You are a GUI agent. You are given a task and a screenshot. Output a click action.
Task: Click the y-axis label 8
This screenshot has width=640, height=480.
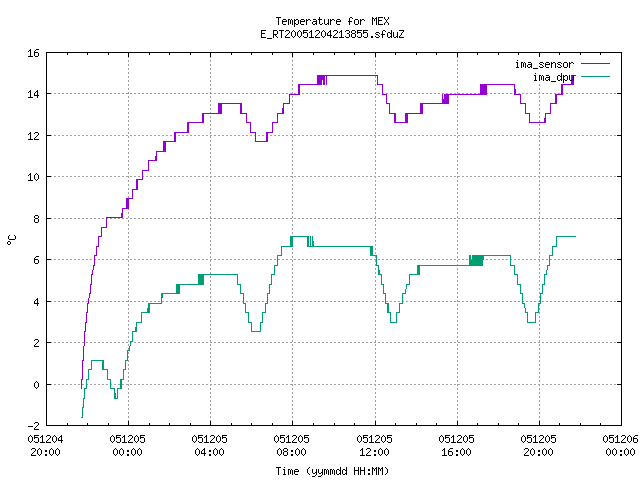pyautogui.click(x=36, y=219)
